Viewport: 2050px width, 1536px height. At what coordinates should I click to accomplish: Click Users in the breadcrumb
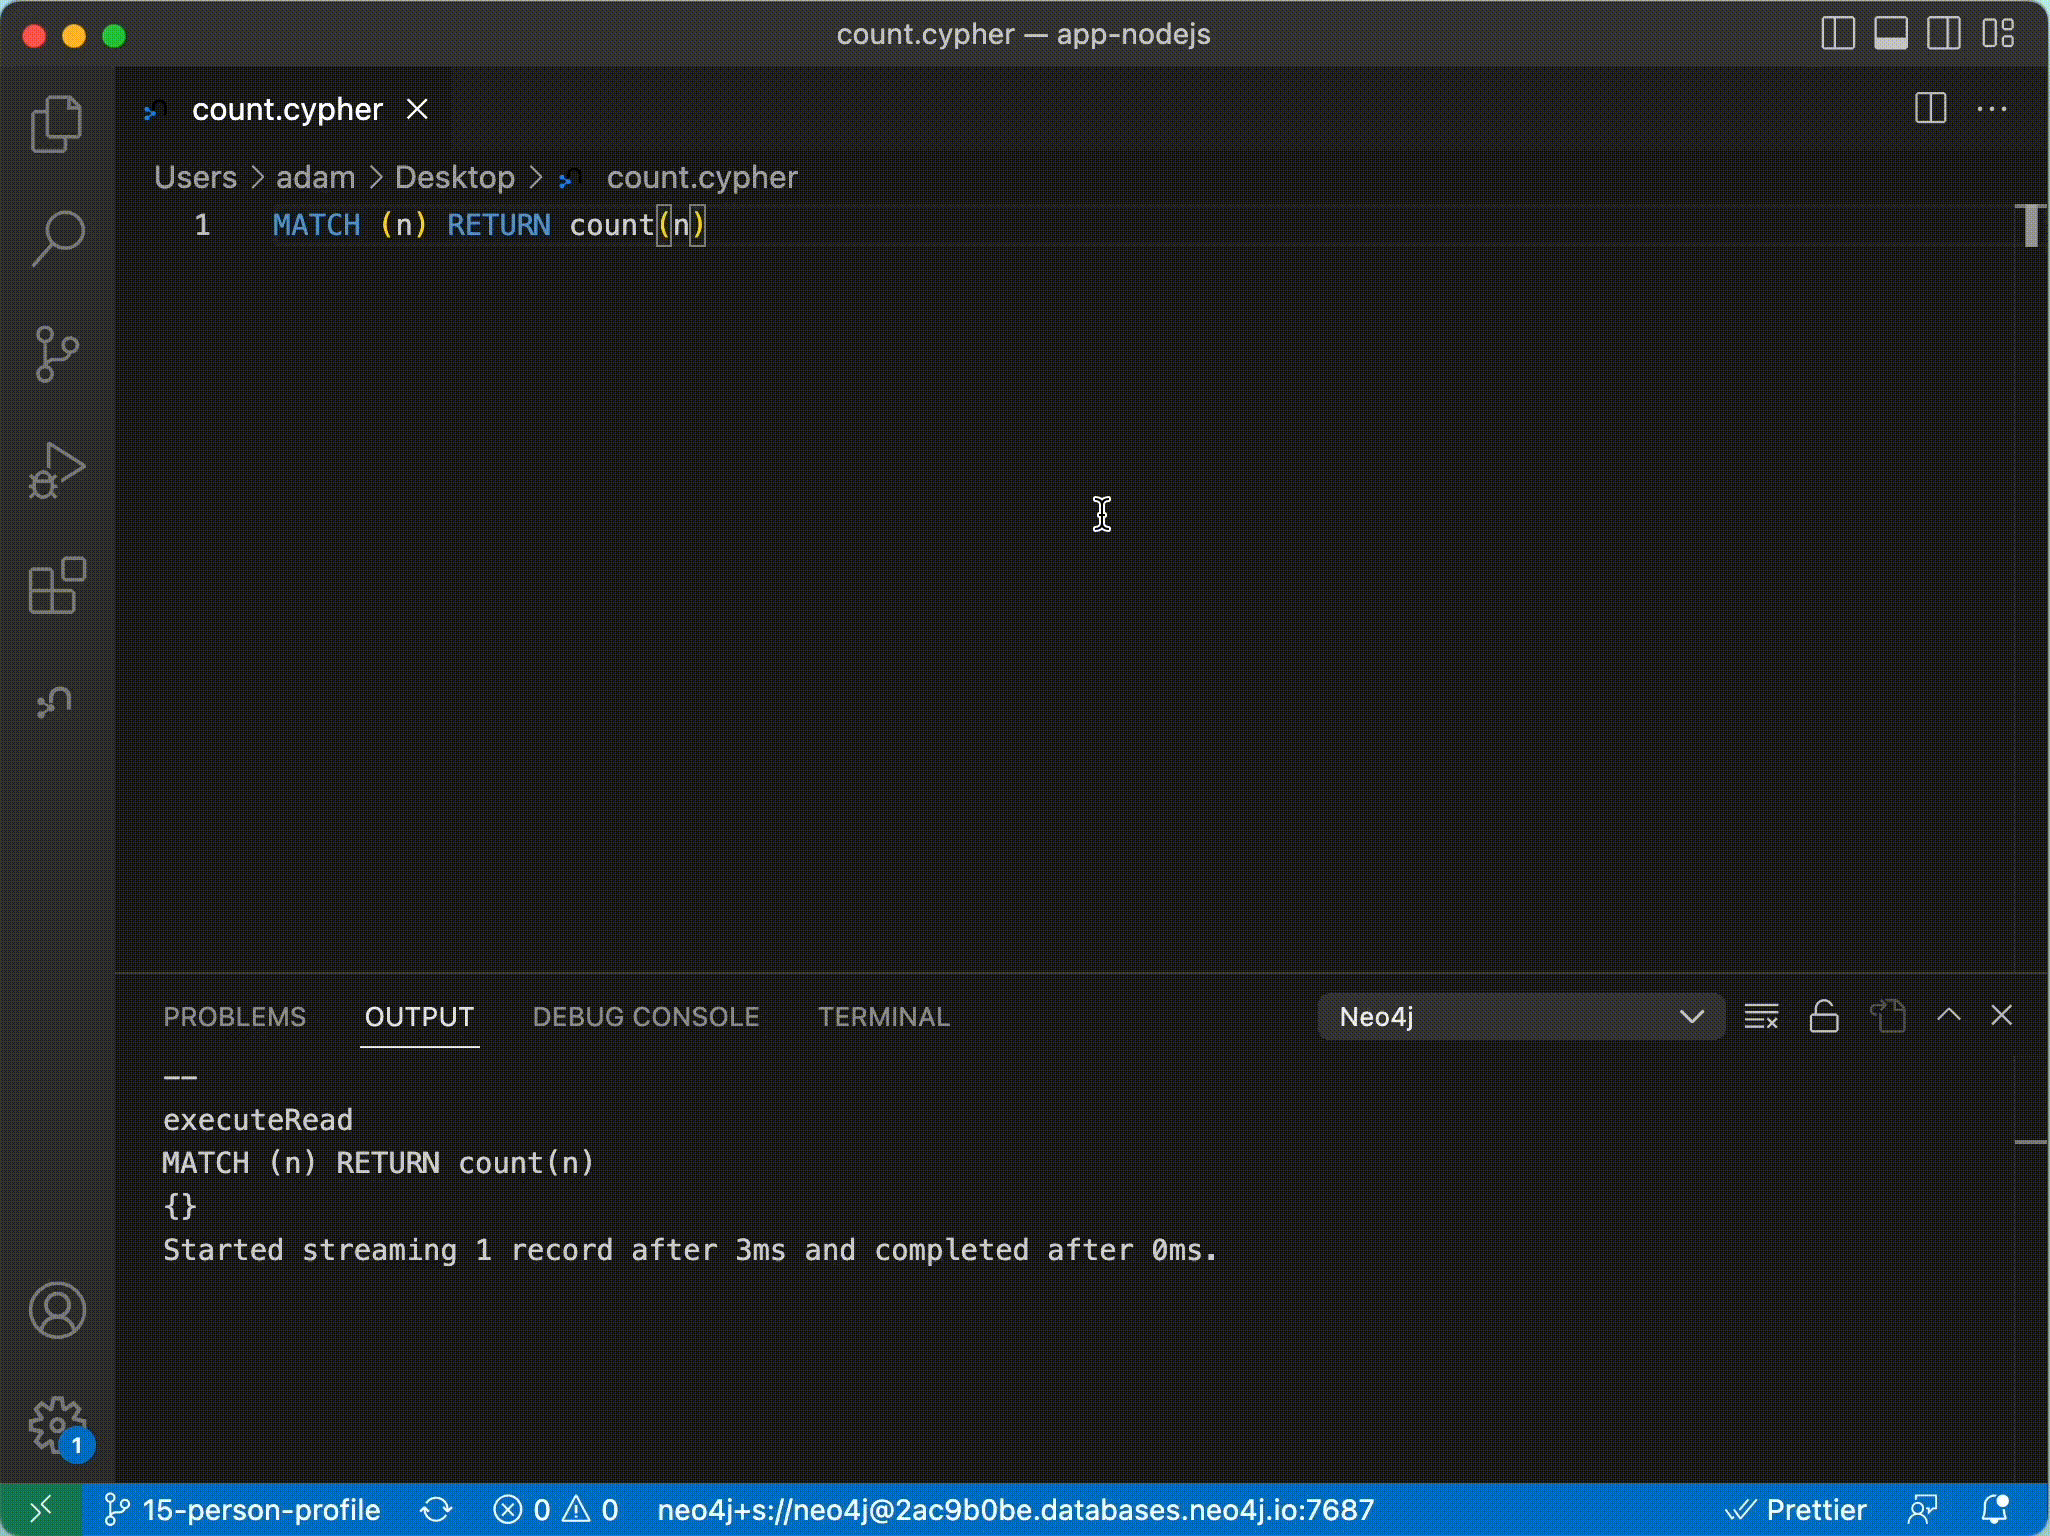[195, 177]
